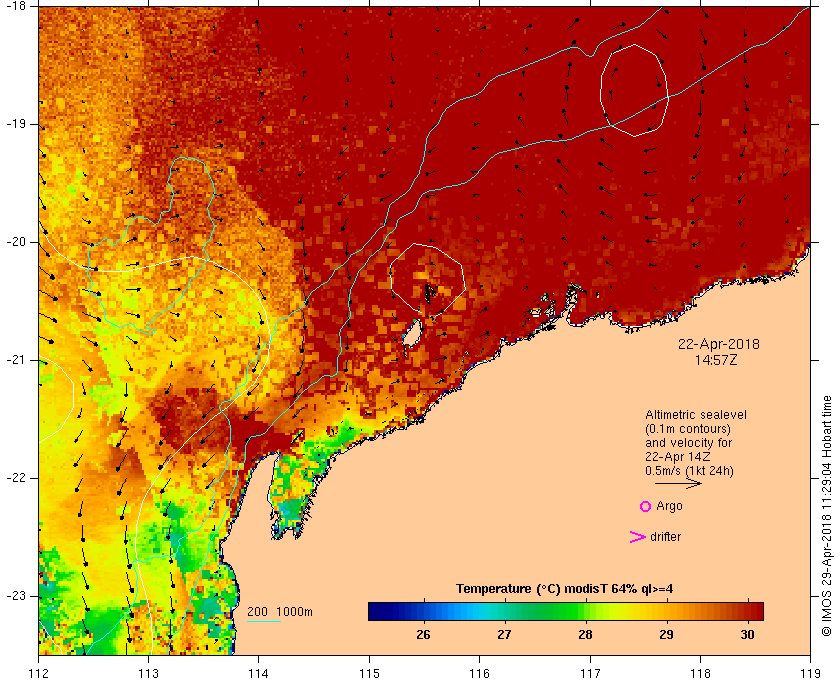Click the colorbar tick label 27

pyautogui.click(x=504, y=635)
